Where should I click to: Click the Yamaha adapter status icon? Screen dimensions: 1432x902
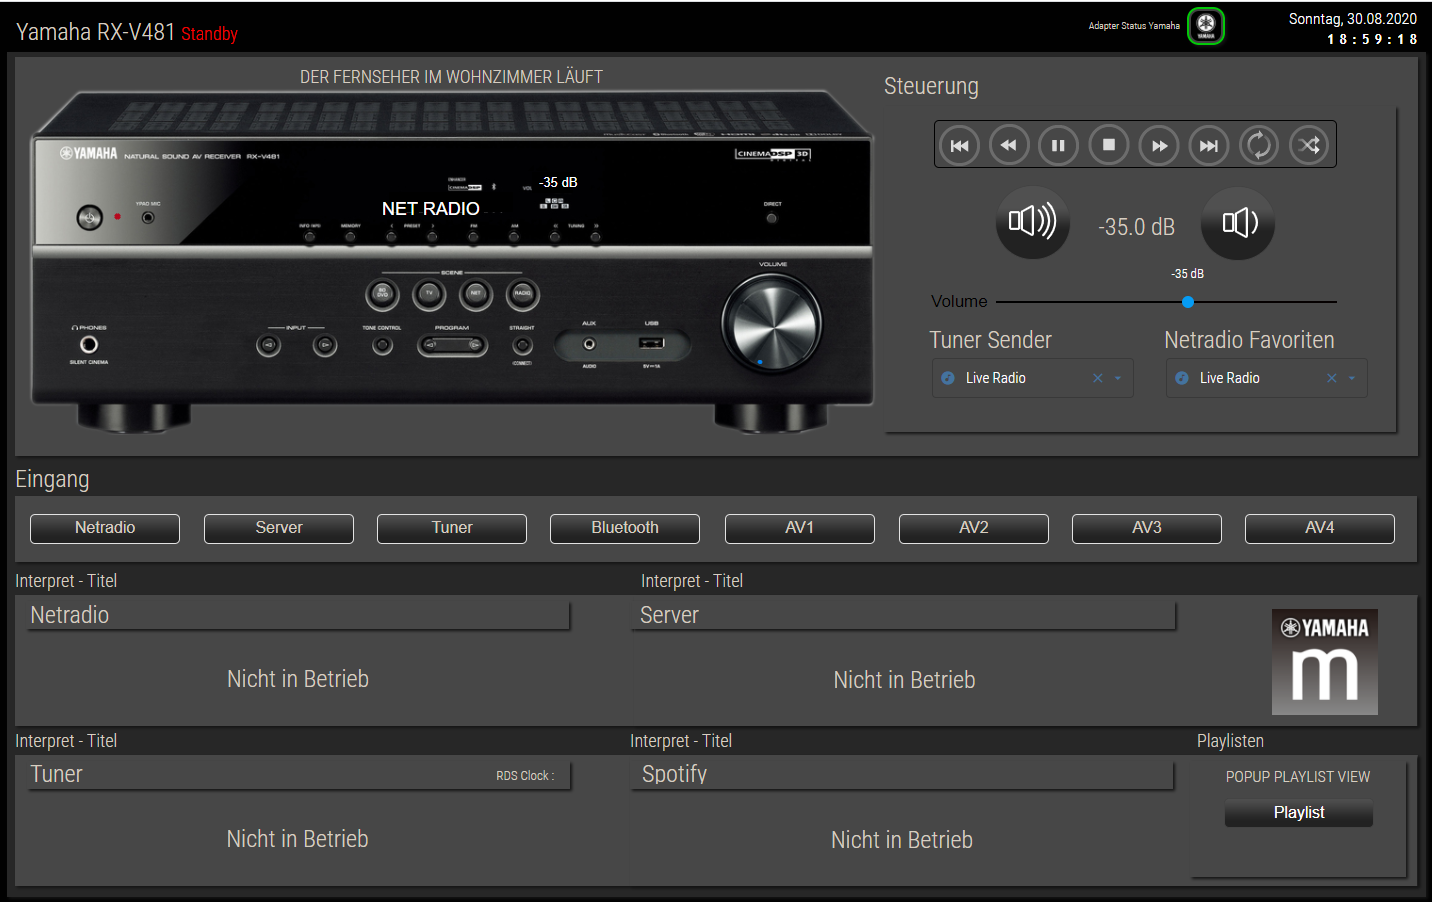coord(1206,26)
